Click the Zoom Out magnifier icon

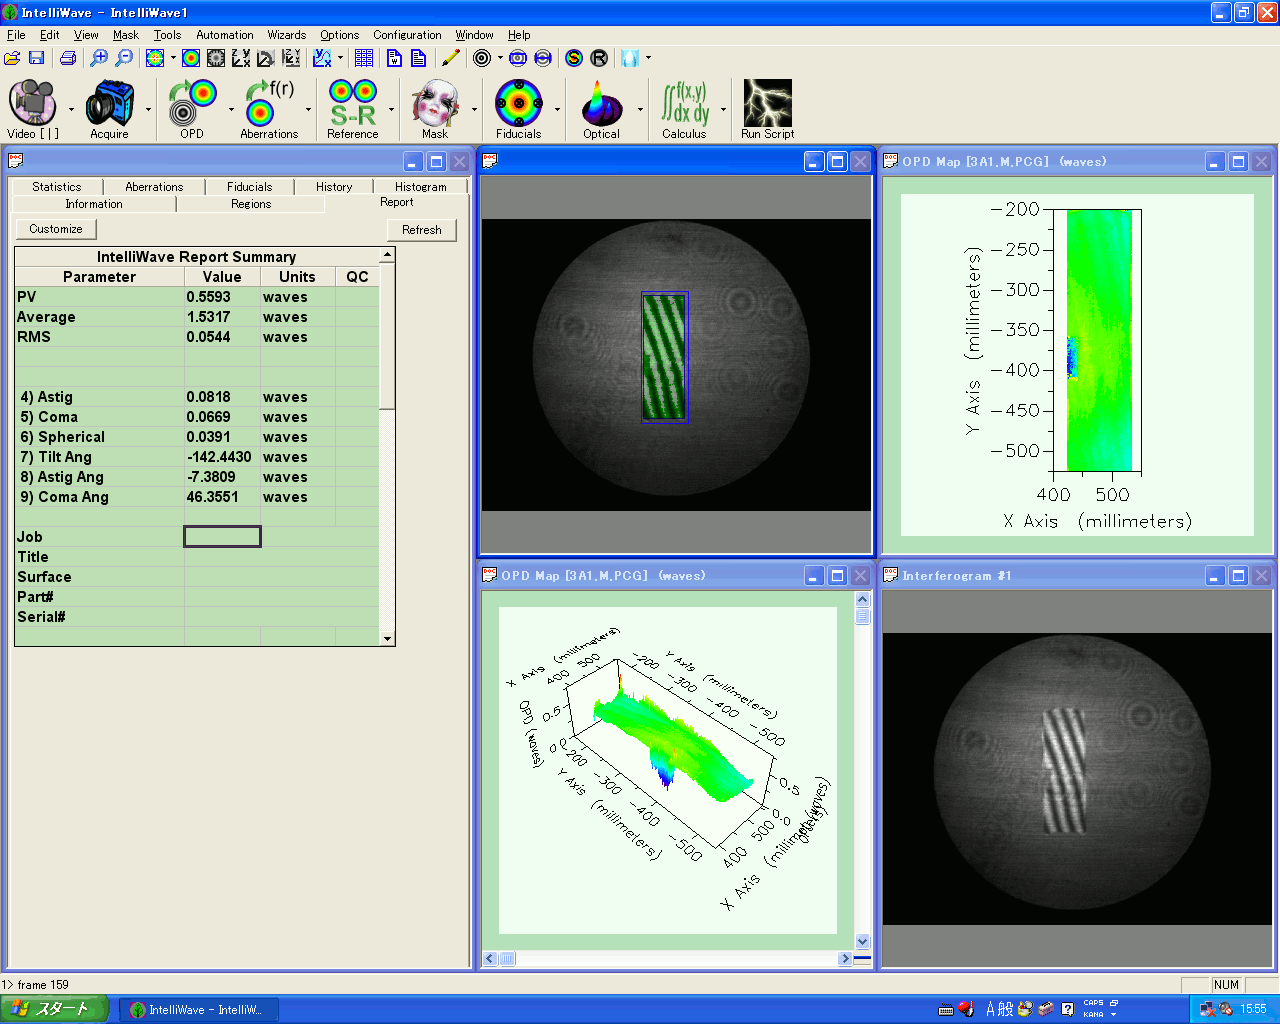tap(123, 58)
